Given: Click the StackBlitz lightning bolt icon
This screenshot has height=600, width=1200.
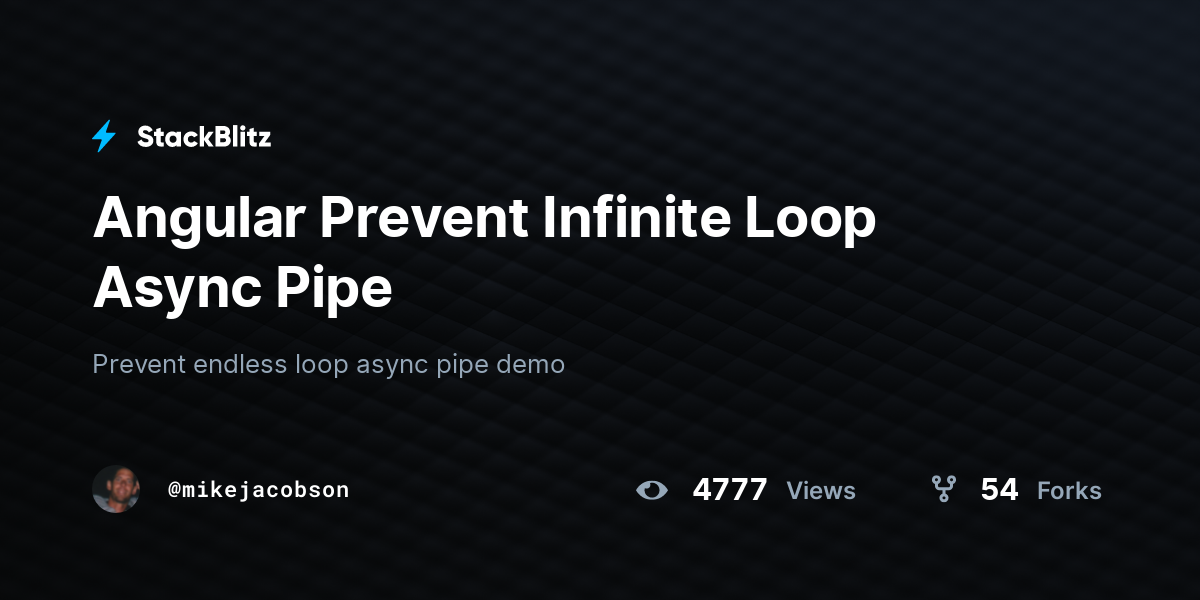Looking at the screenshot, I should (104, 137).
